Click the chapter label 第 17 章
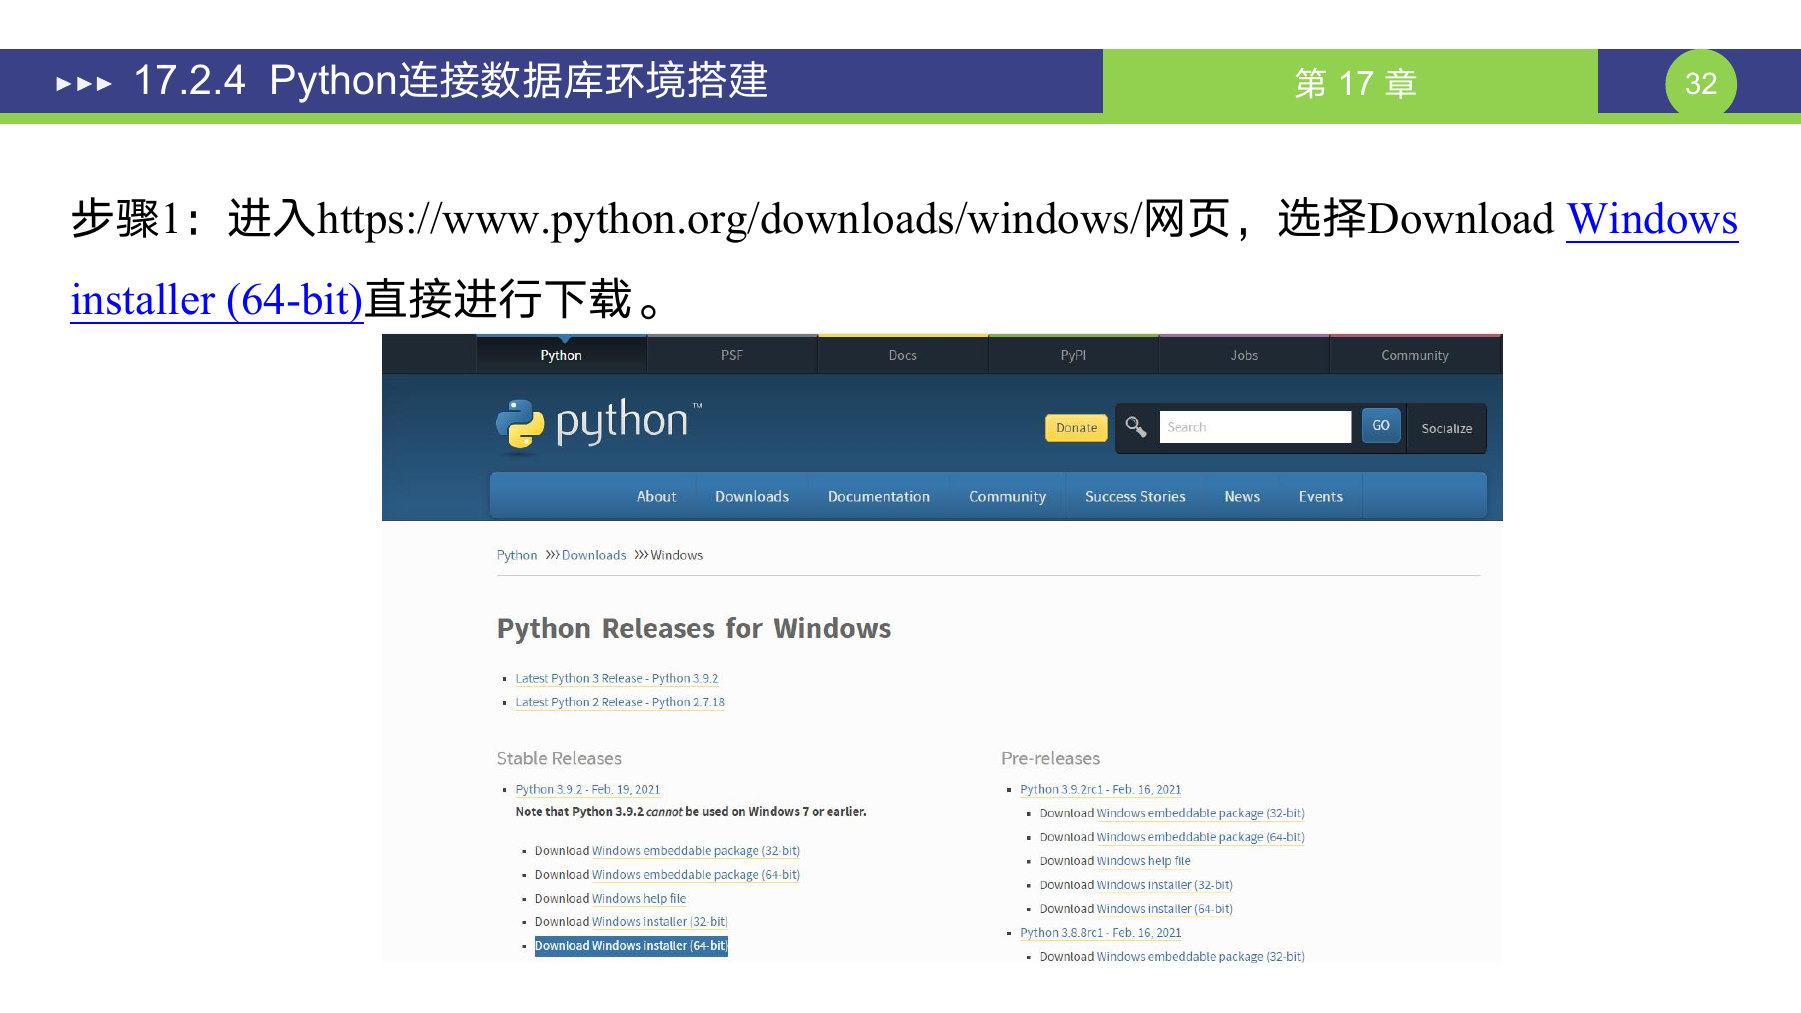This screenshot has width=1801, height=1013. point(1355,83)
